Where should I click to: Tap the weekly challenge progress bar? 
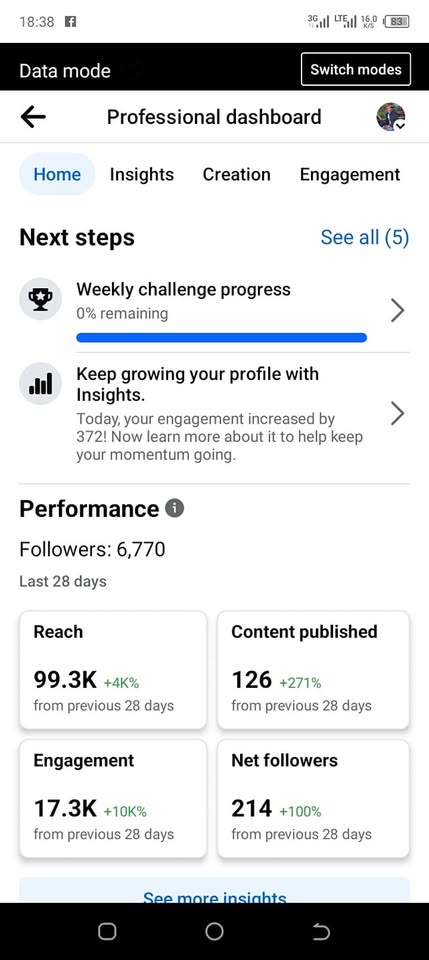click(222, 337)
